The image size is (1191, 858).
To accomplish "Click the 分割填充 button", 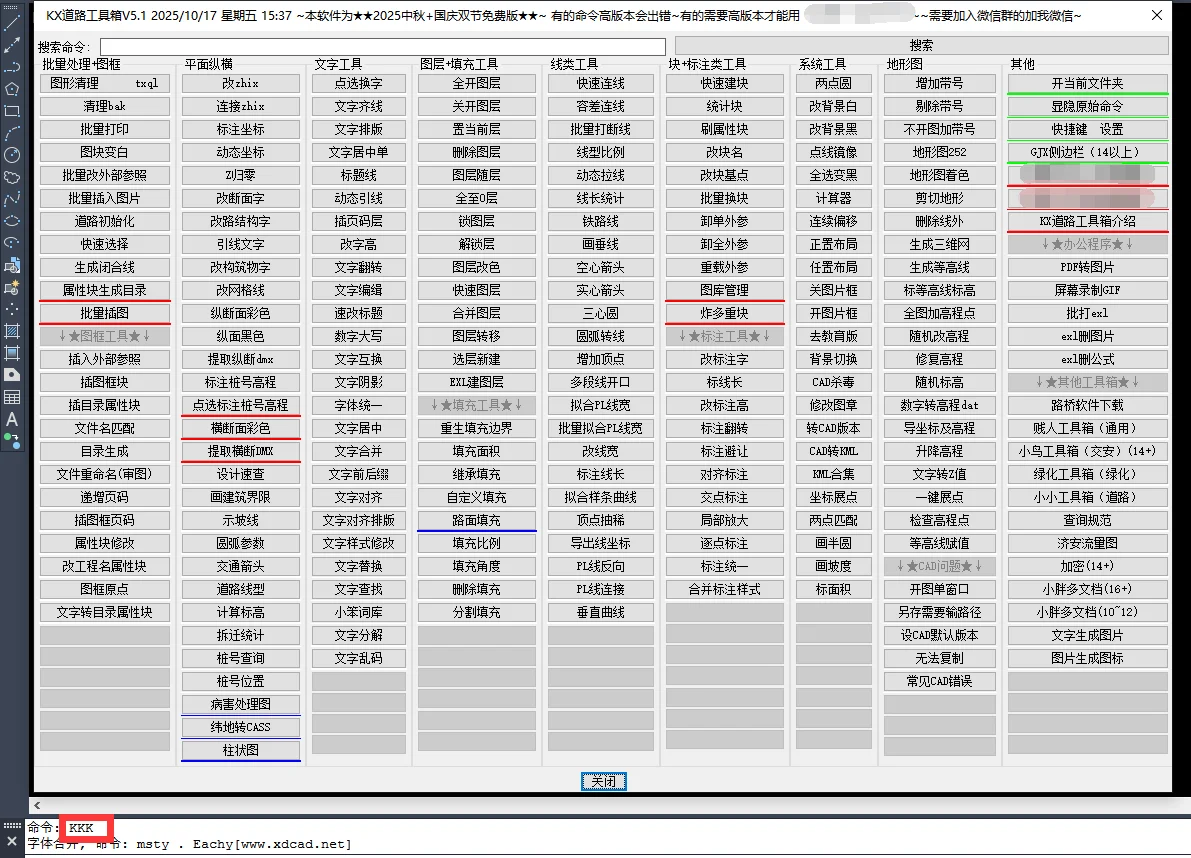I will point(476,612).
